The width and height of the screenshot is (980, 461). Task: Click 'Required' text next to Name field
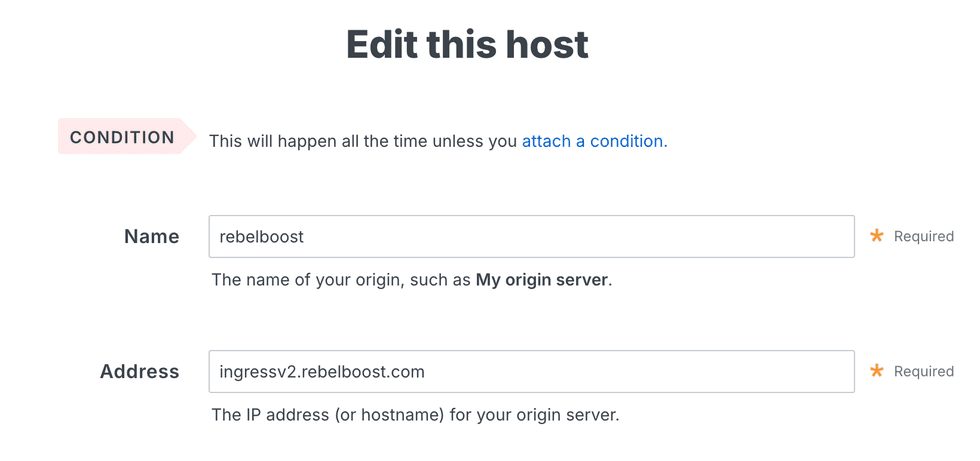coord(923,237)
